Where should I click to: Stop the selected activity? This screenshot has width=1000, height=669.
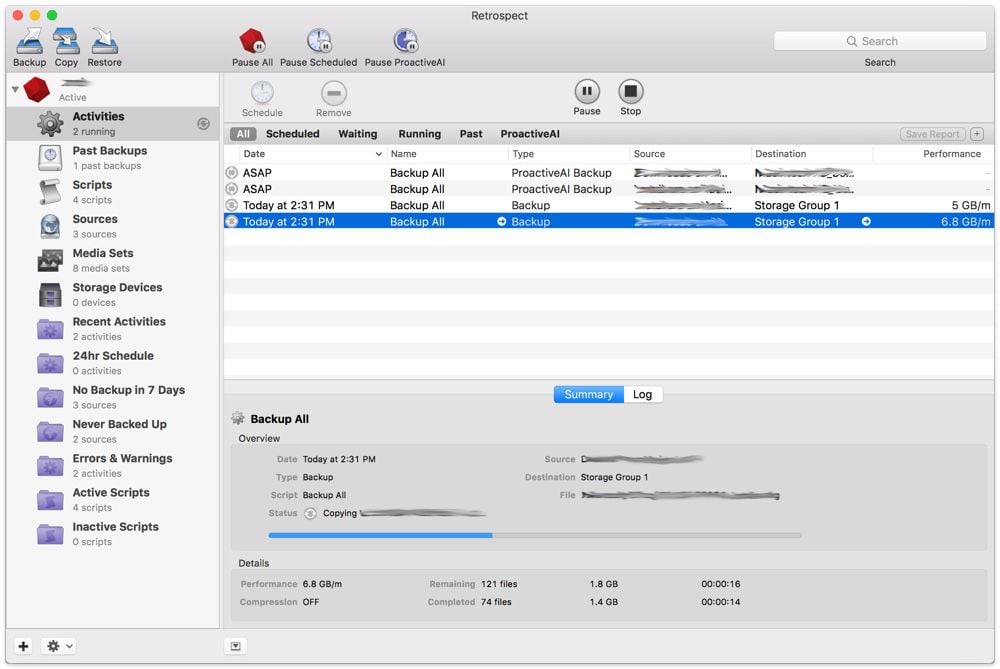(x=630, y=91)
